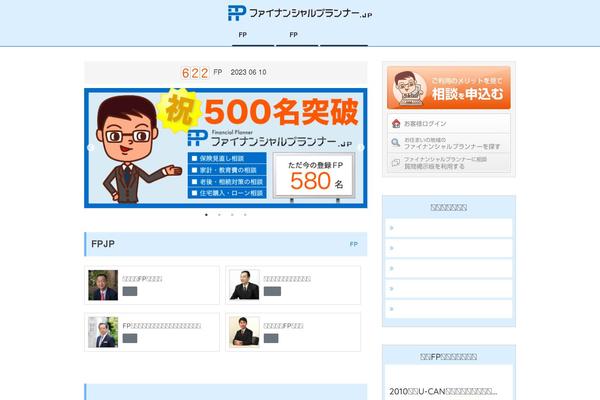Open the 2010年 U-CAN headline link

pos(443,392)
